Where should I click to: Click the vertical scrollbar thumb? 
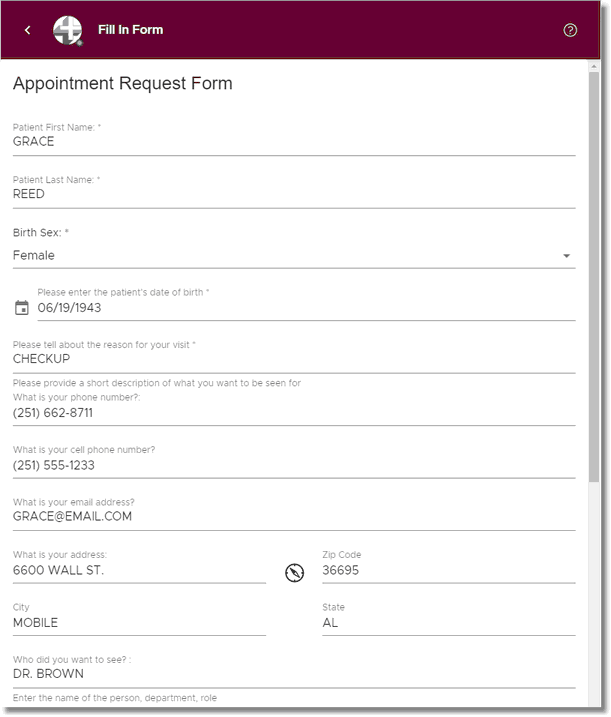pyautogui.click(x=594, y=277)
